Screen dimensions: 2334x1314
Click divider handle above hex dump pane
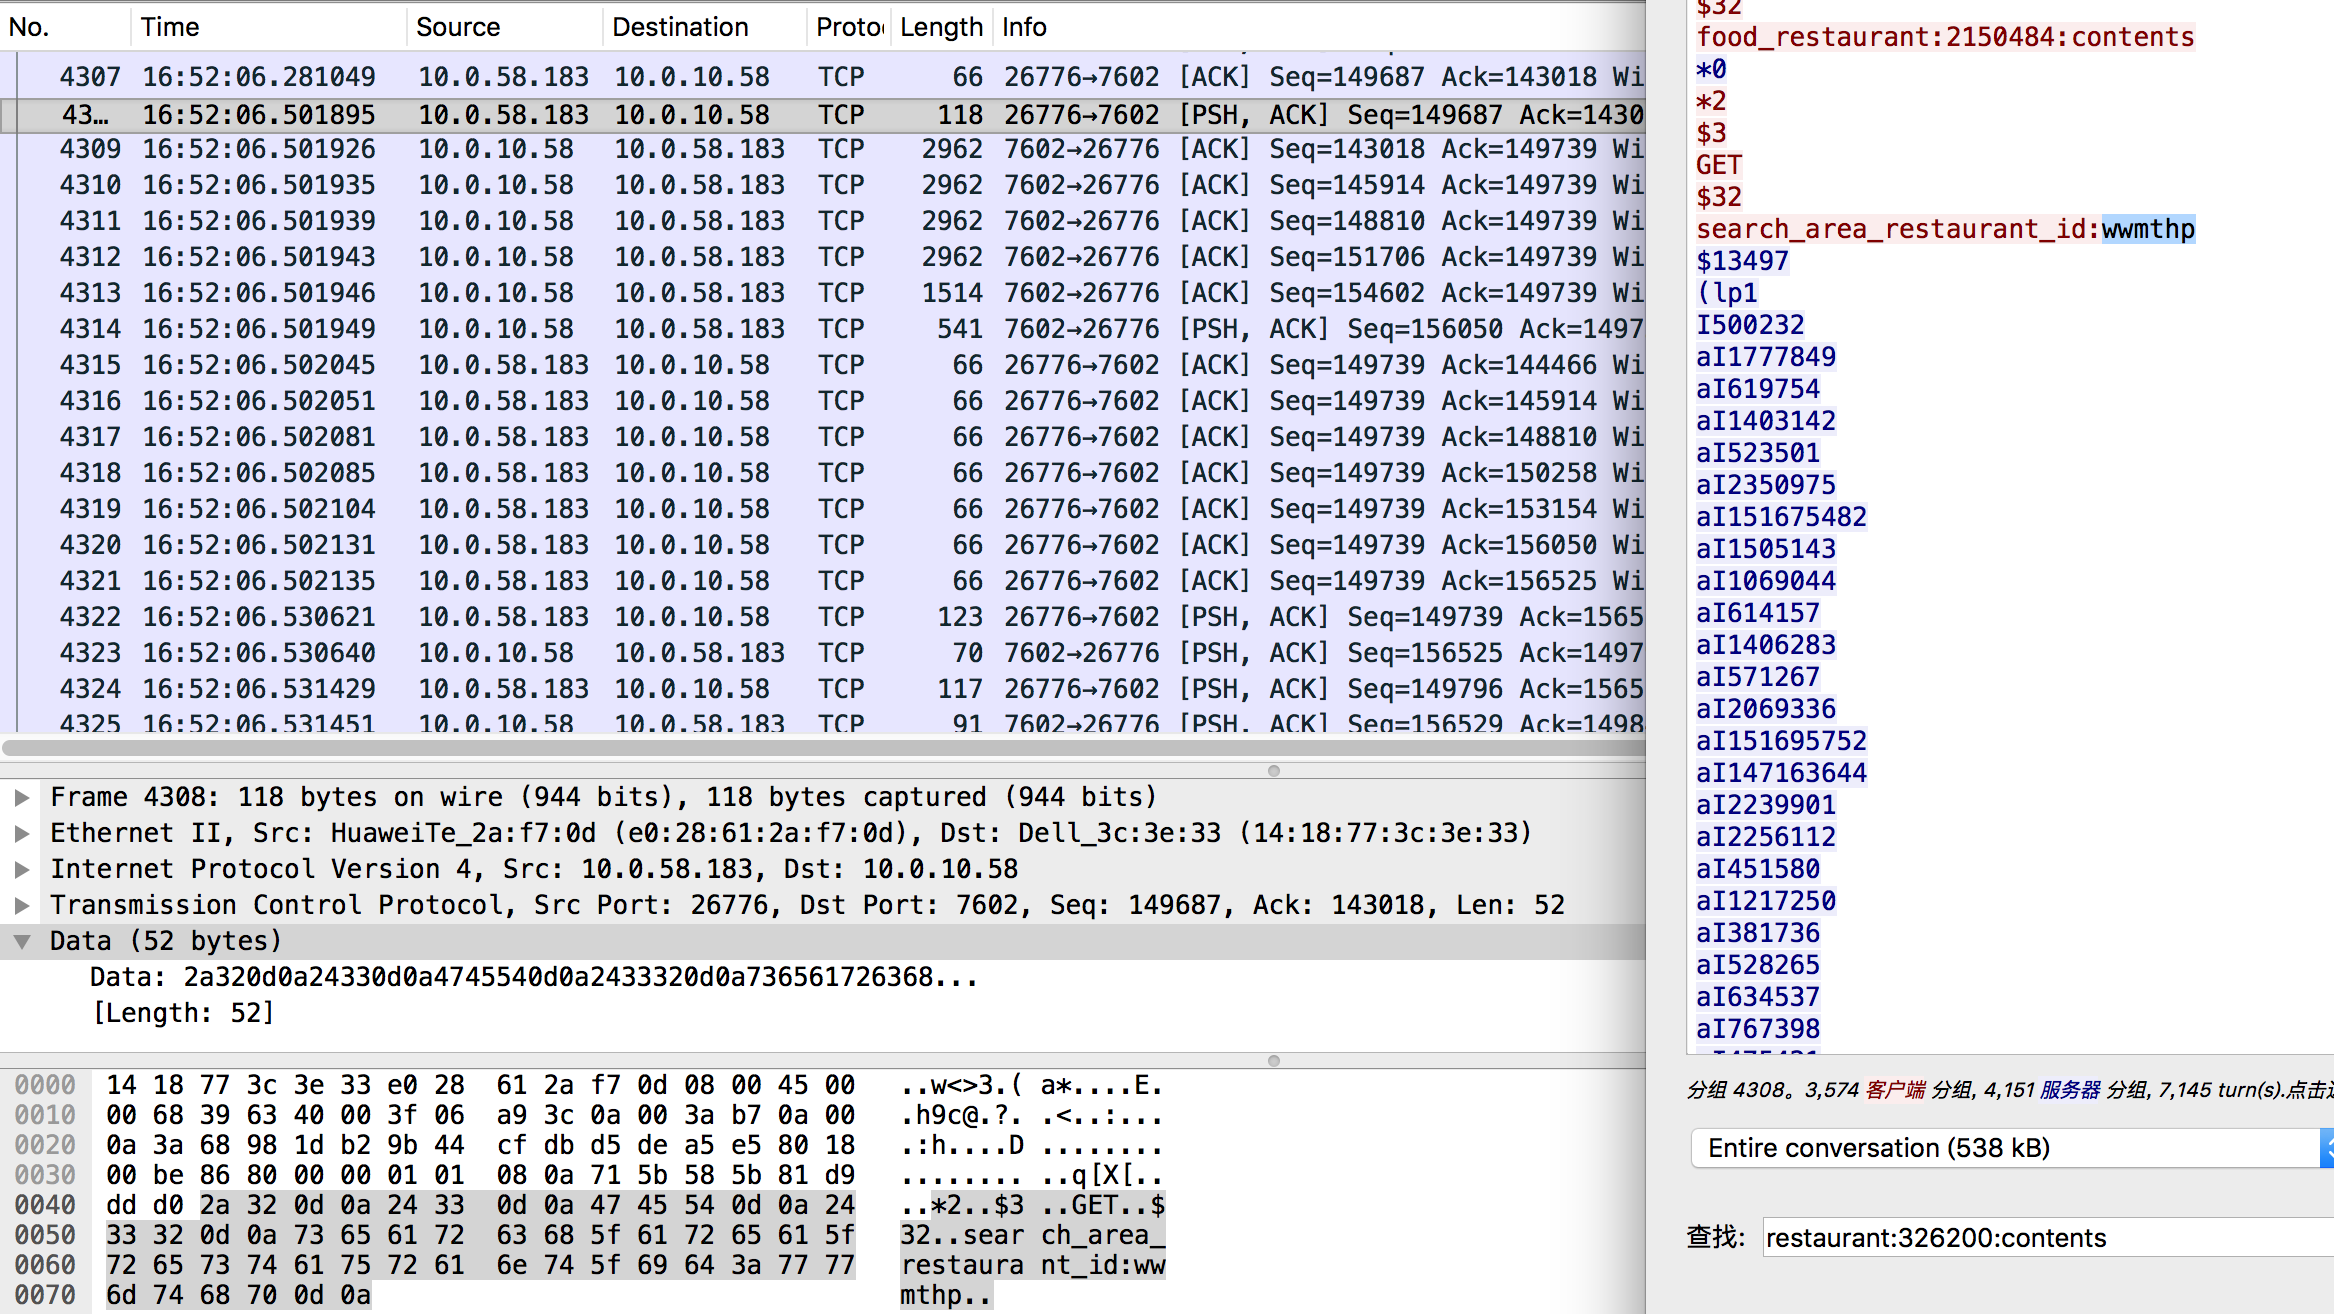point(1273,1061)
